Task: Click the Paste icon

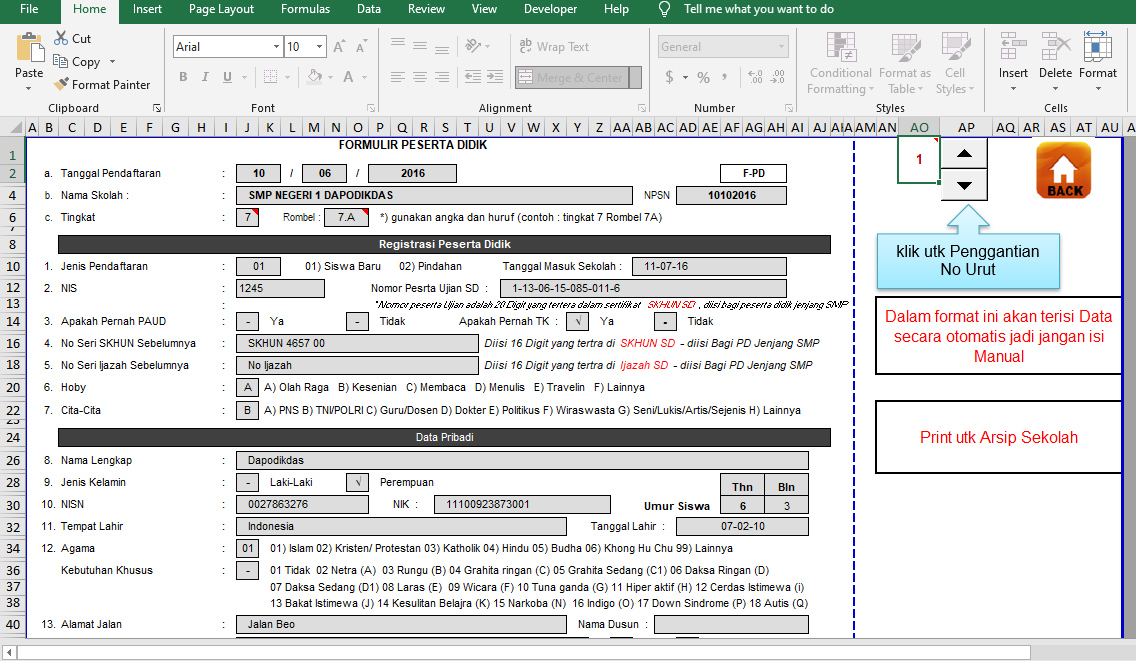Action: pos(29,48)
